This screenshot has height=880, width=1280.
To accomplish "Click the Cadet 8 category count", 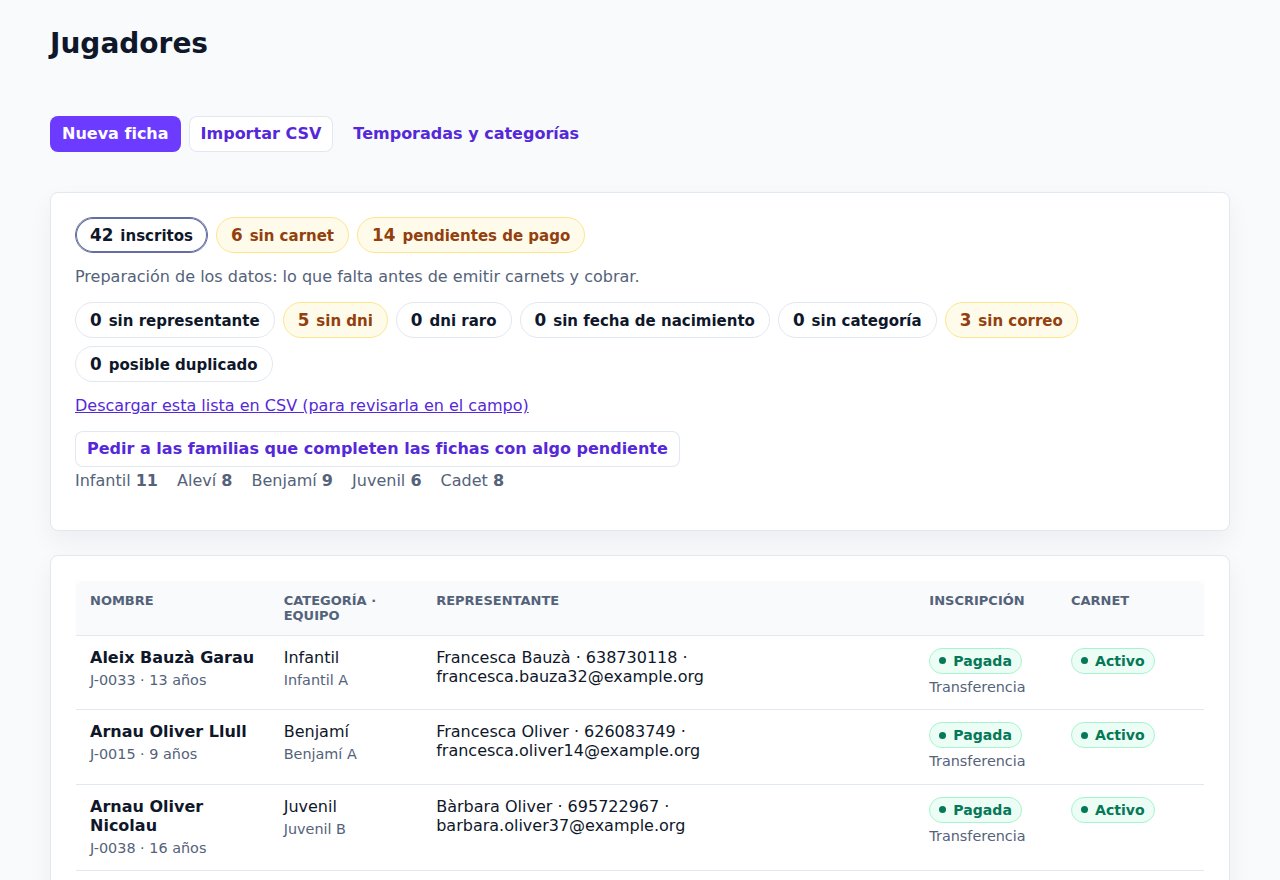I will click(472, 480).
